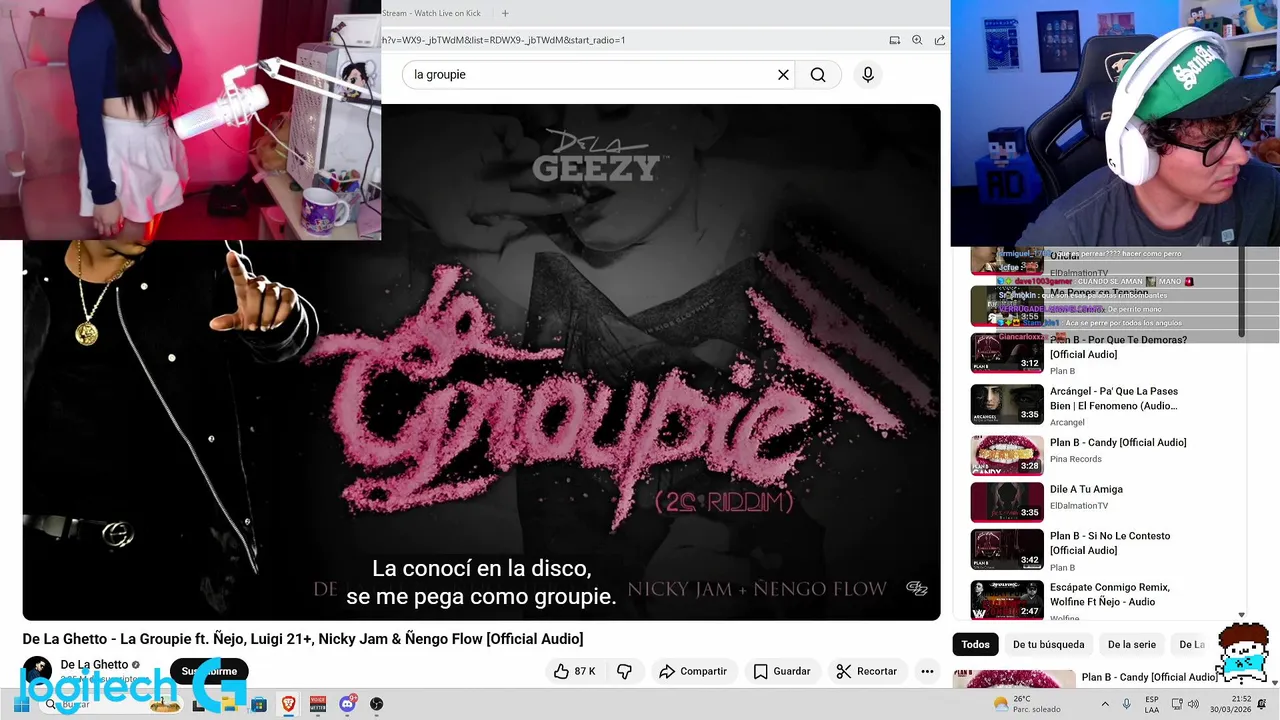This screenshot has height=720, width=1280.
Task: Click the page scrollbar down arrow
Action: pos(1274,682)
